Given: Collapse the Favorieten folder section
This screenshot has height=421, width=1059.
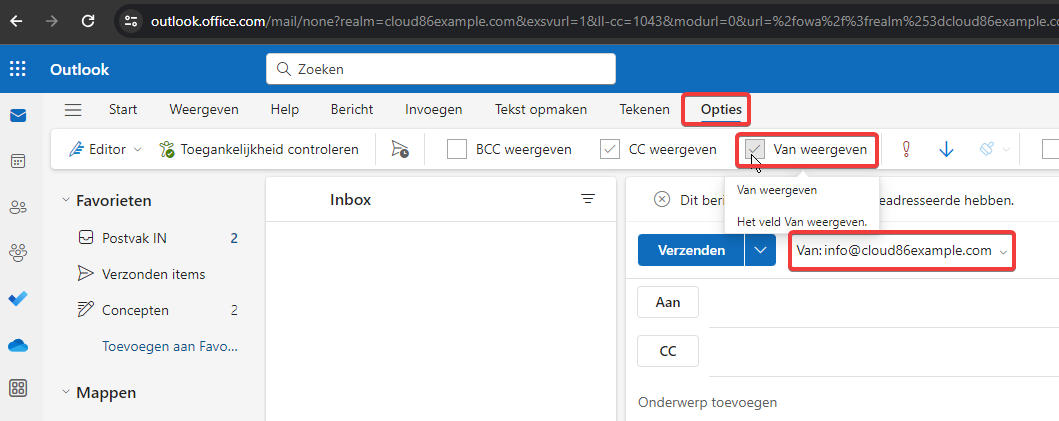Looking at the screenshot, I should [66, 201].
